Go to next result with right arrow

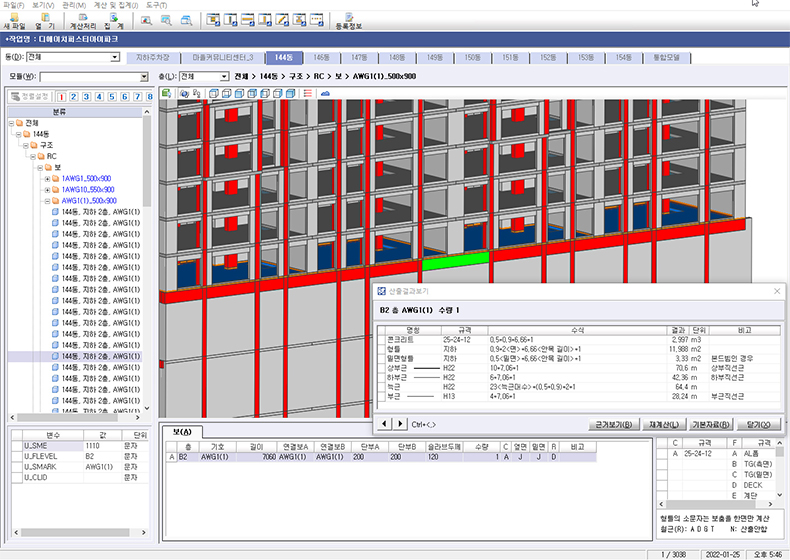(x=400, y=424)
